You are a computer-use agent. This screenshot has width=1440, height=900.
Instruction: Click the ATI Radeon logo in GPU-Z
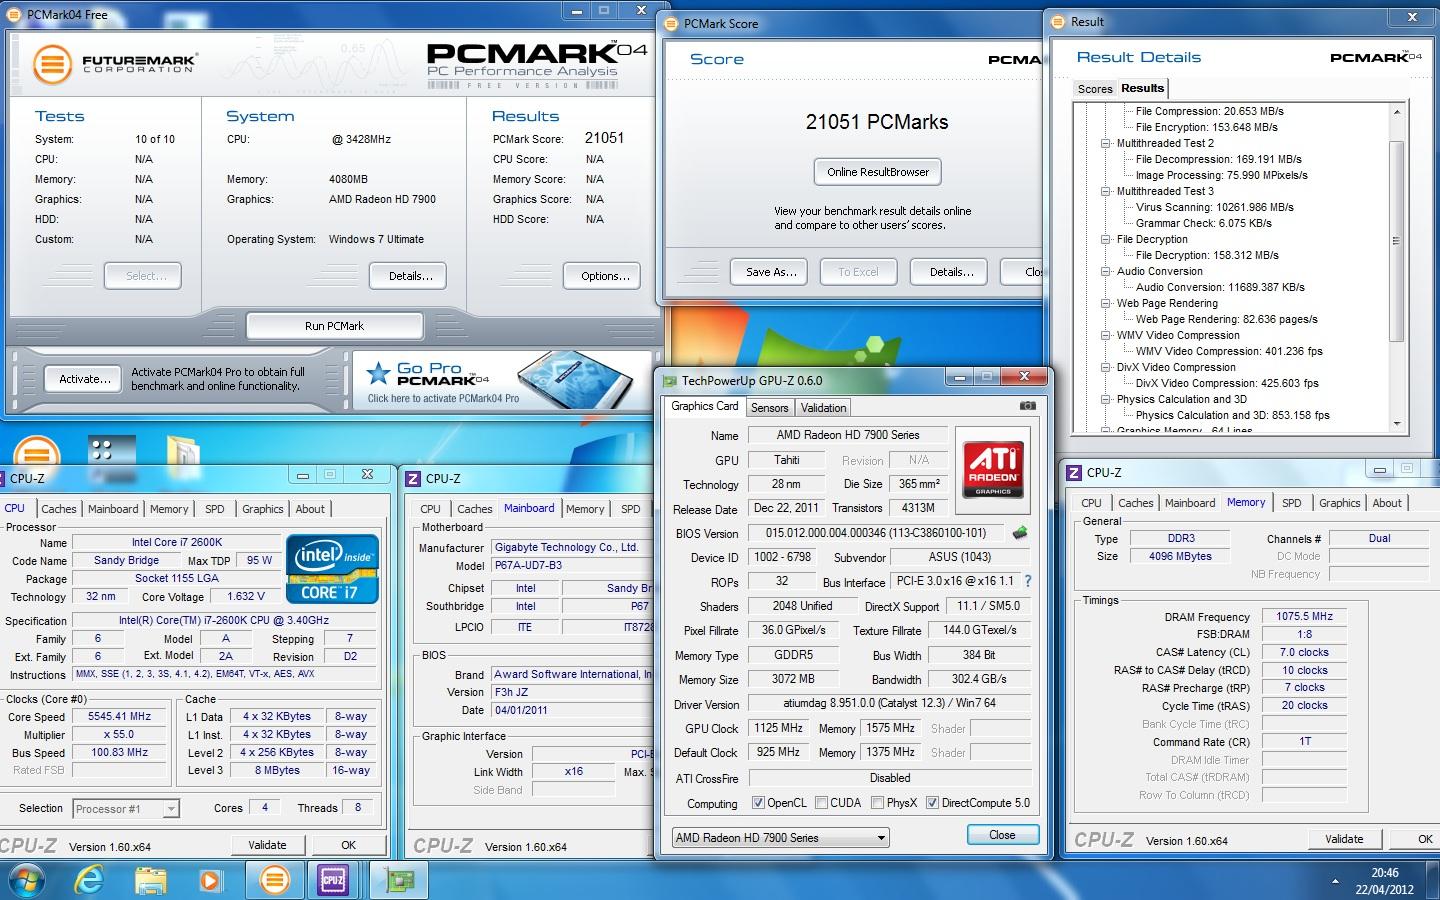pos(993,468)
